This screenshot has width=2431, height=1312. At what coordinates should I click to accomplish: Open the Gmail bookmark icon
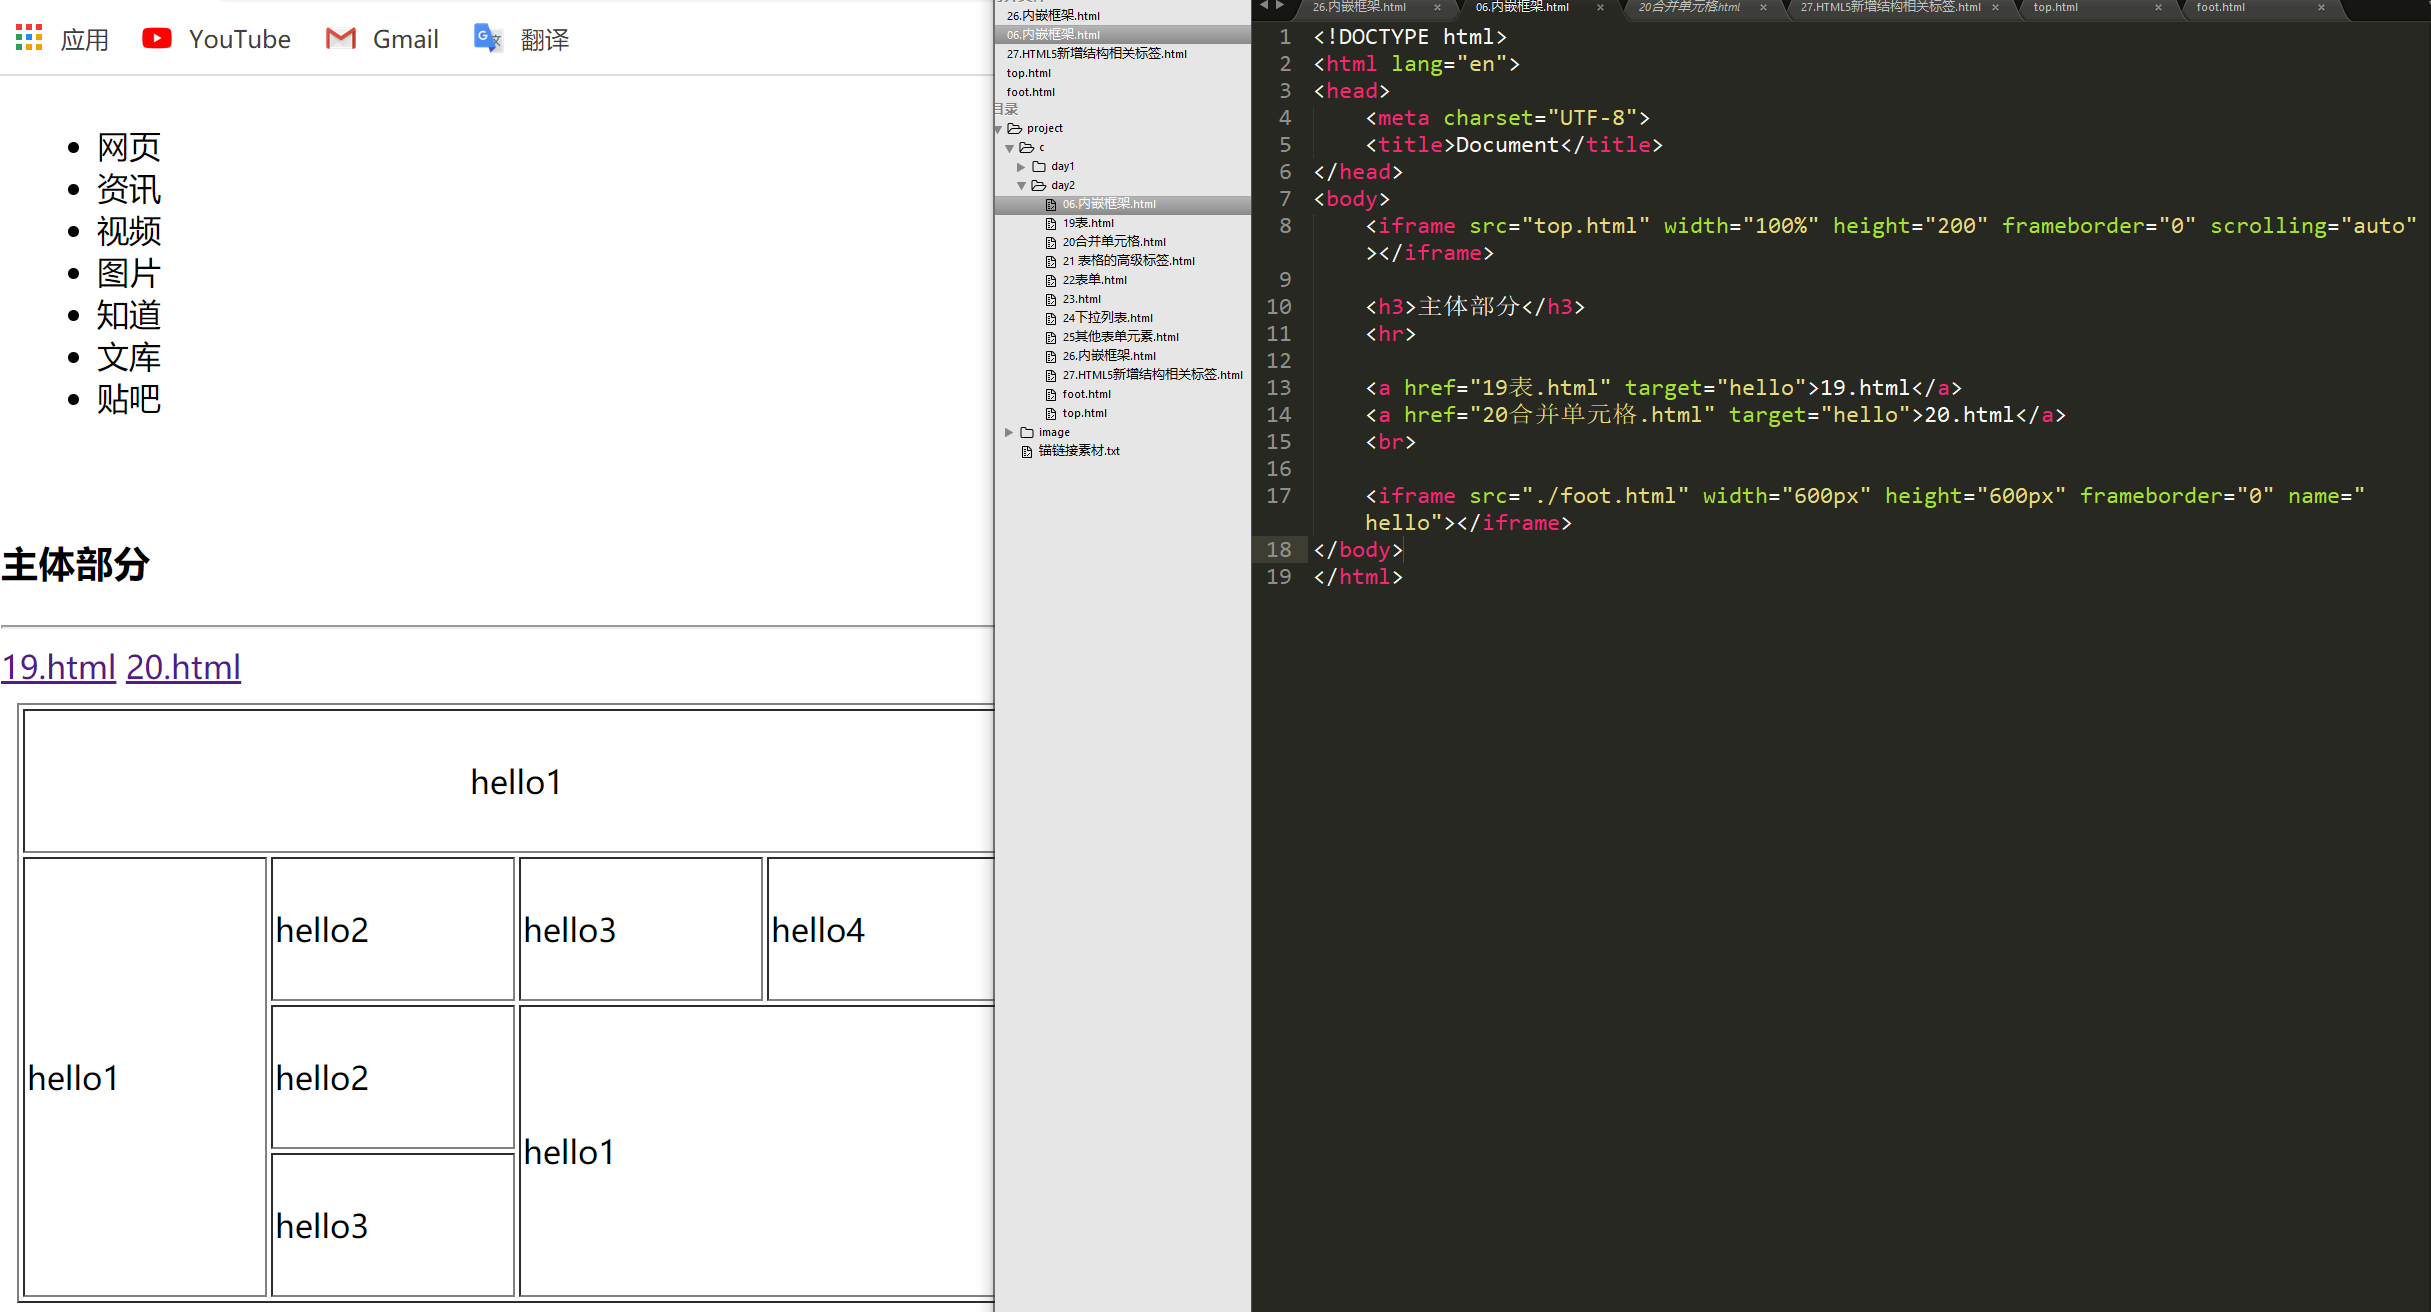point(341,39)
